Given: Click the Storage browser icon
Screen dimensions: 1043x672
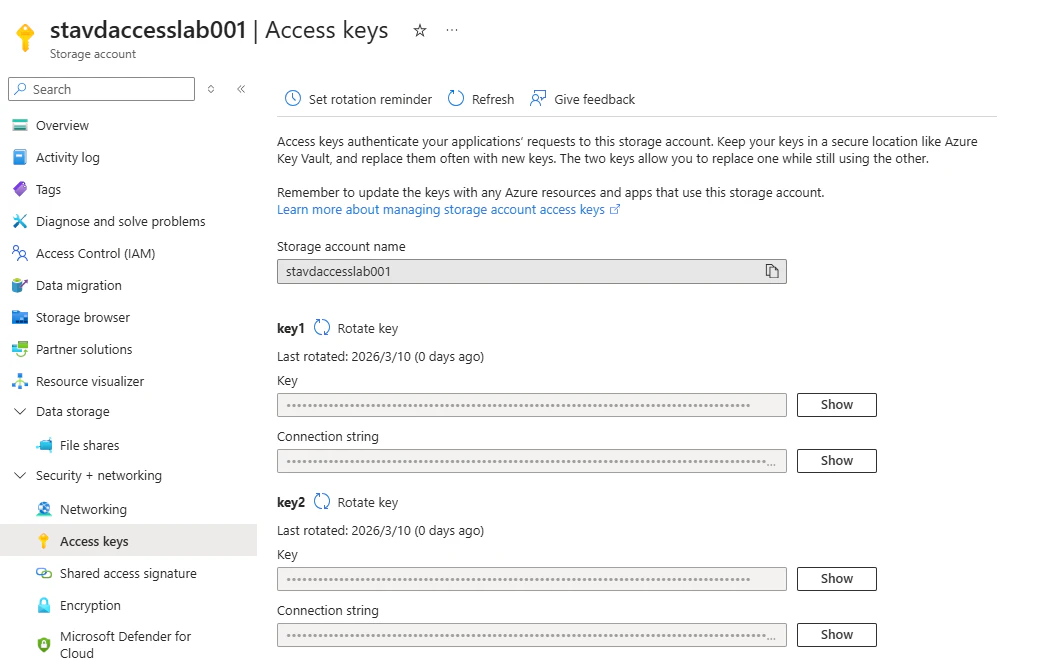Looking at the screenshot, I should coord(20,317).
